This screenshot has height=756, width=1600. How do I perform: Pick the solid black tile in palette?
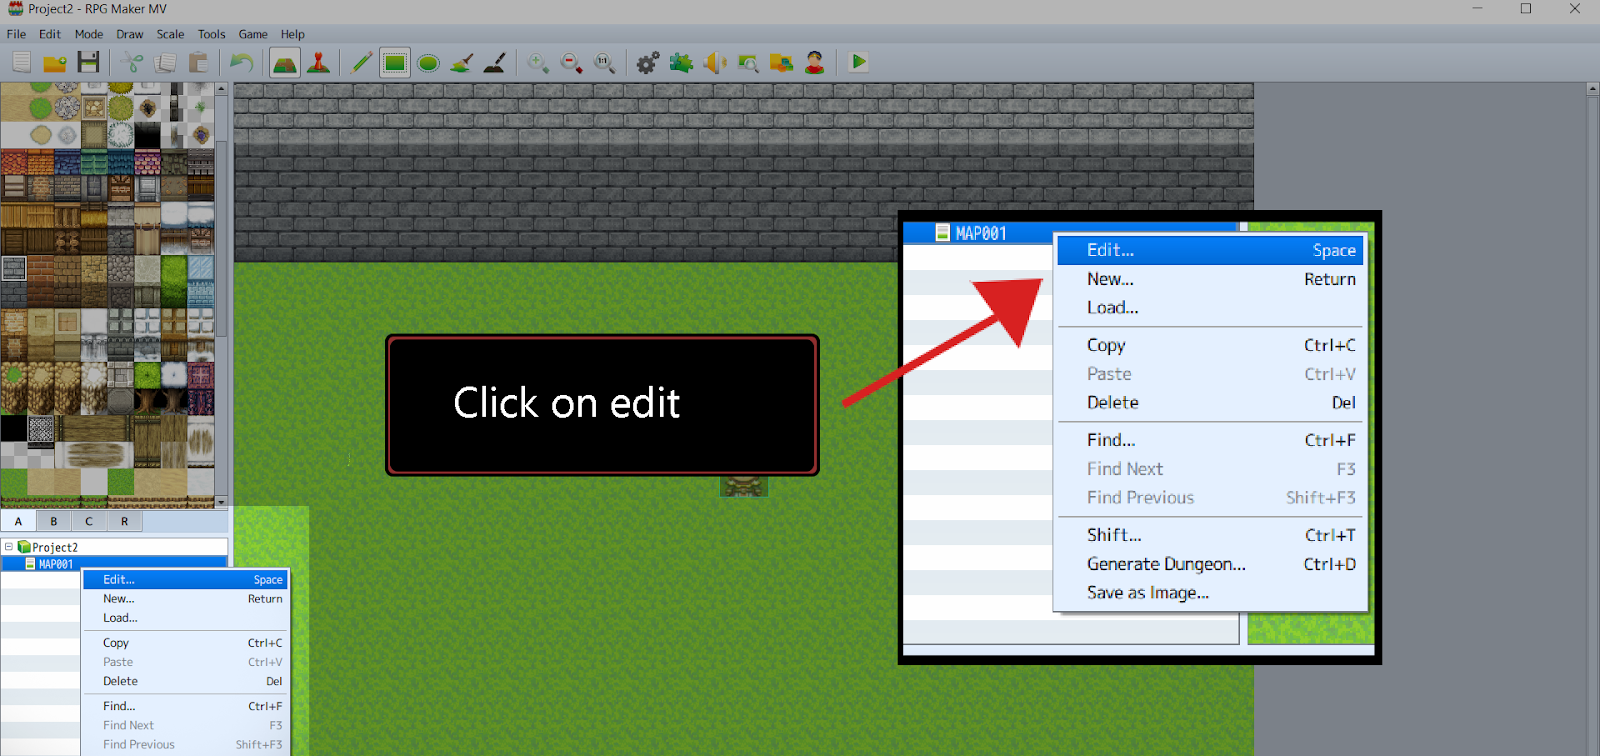coord(14,428)
